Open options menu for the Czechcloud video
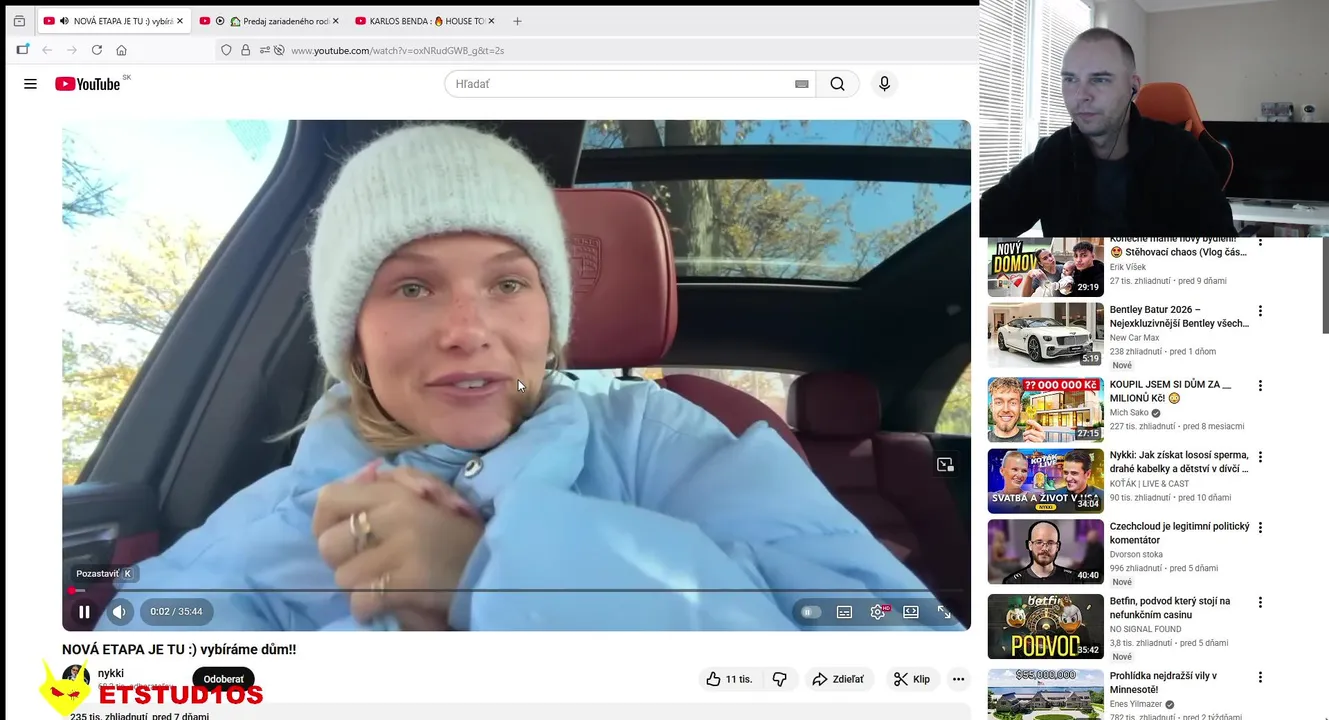Viewport: 1329px width, 720px height. 1260,528
